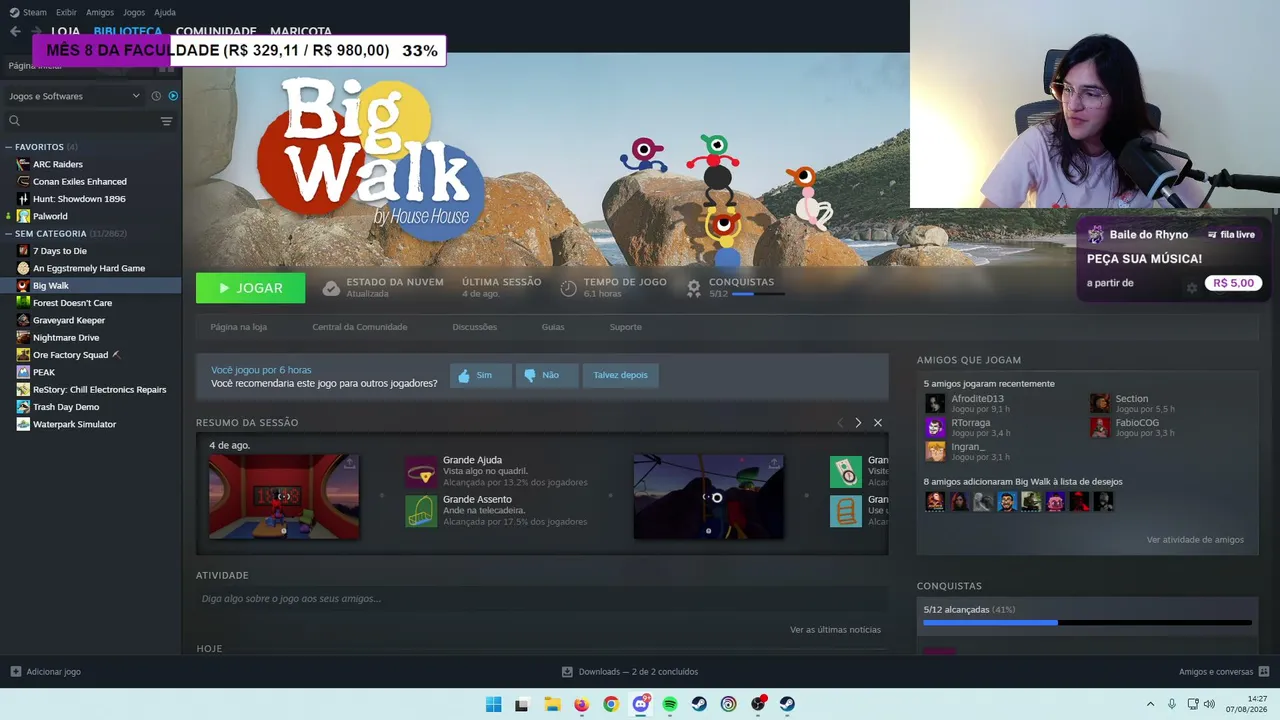The height and width of the screenshot is (720, 1280).
Task: Open the Forest Doesn't Care game icon
Action: tap(23, 303)
